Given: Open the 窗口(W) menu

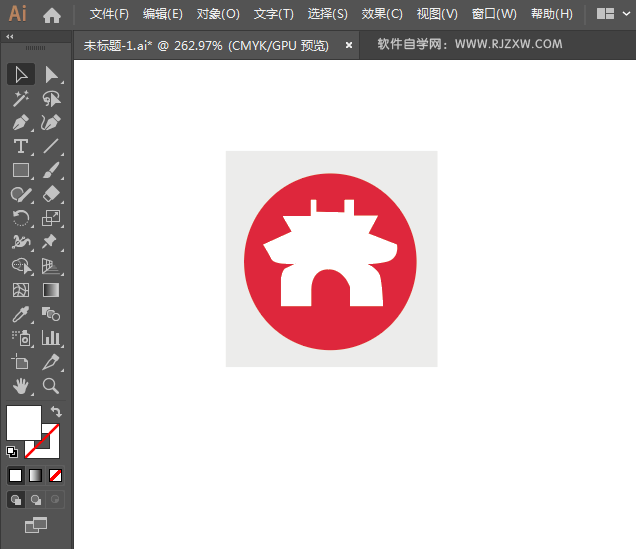Looking at the screenshot, I should [x=494, y=14].
